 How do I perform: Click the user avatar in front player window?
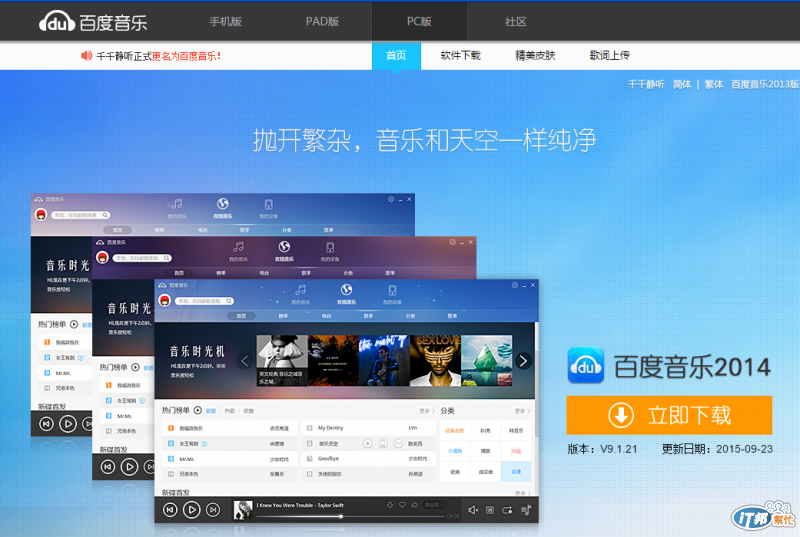click(164, 300)
